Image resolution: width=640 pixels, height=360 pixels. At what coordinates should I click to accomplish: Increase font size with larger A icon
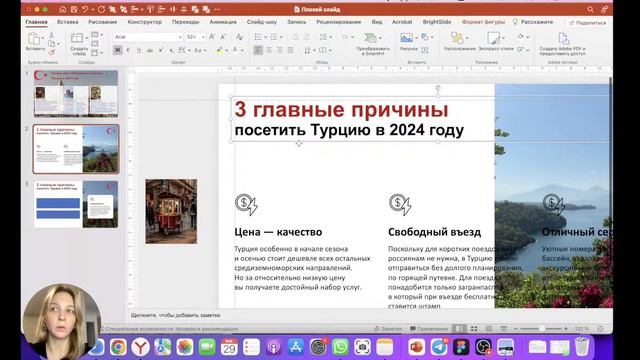(212, 37)
